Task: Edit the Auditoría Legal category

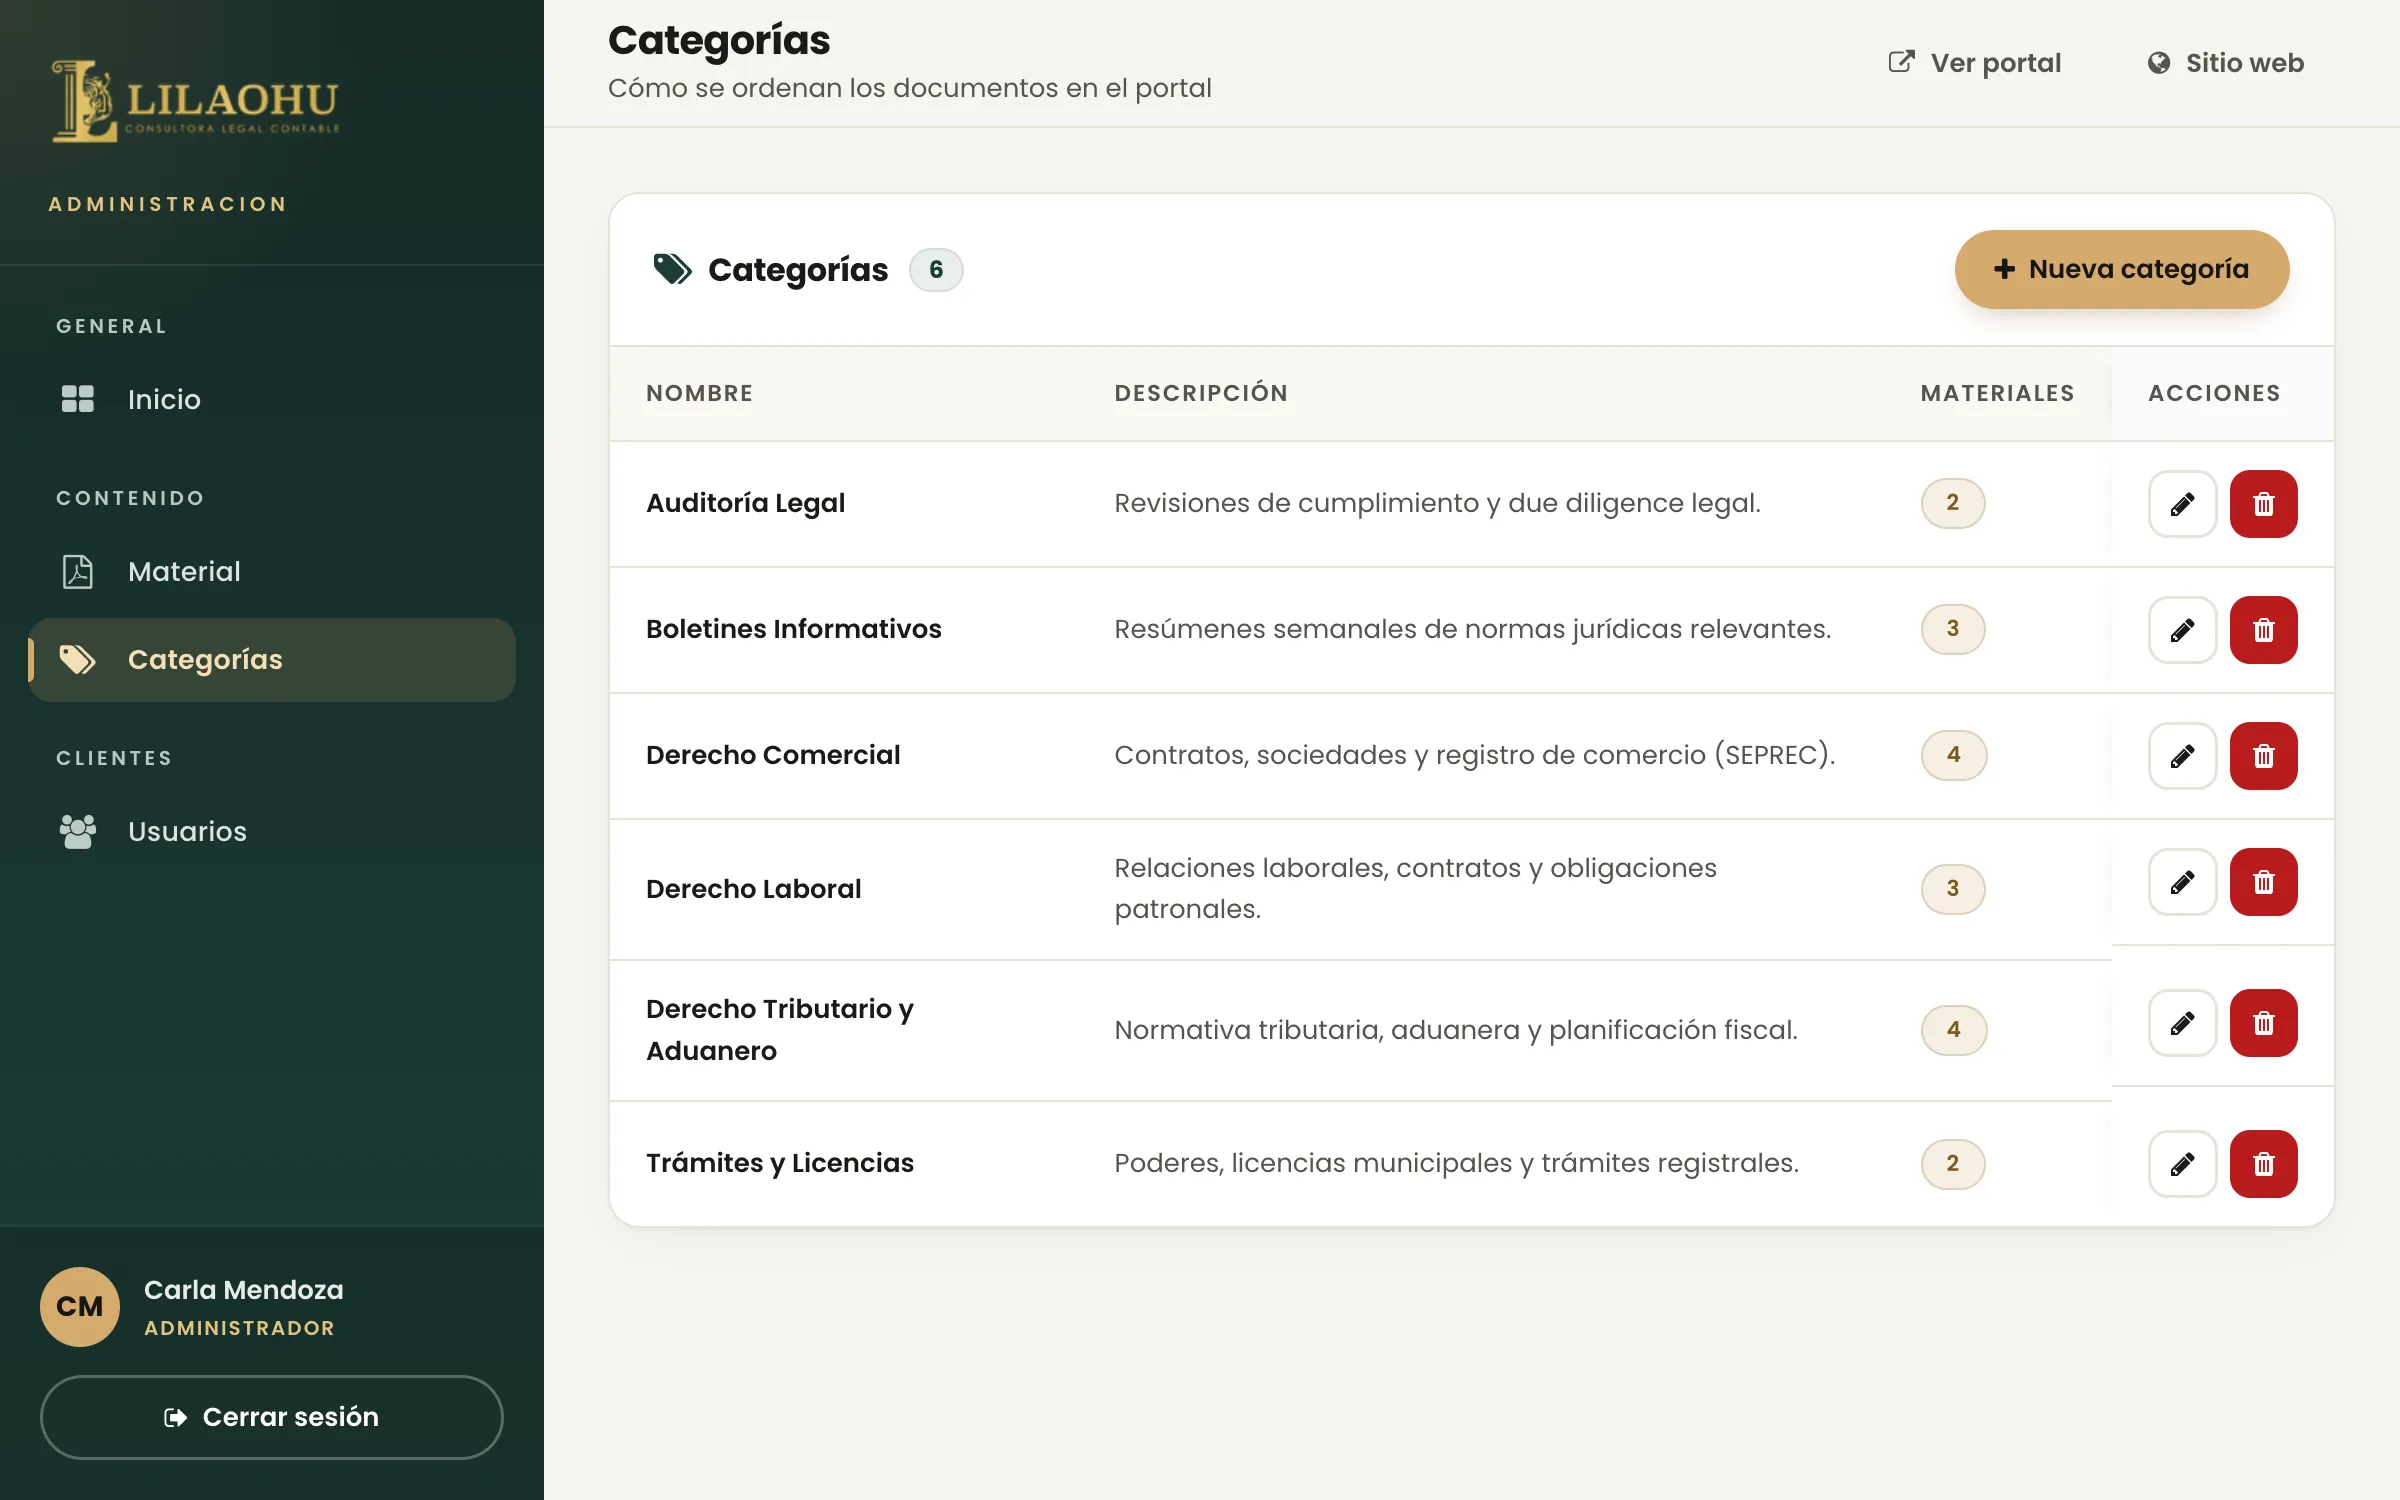Action: (2182, 504)
